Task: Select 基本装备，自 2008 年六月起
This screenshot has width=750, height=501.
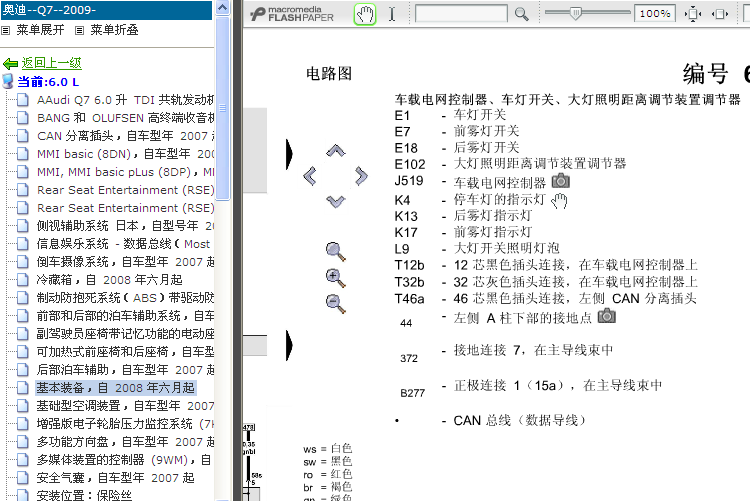Action: pos(115,388)
